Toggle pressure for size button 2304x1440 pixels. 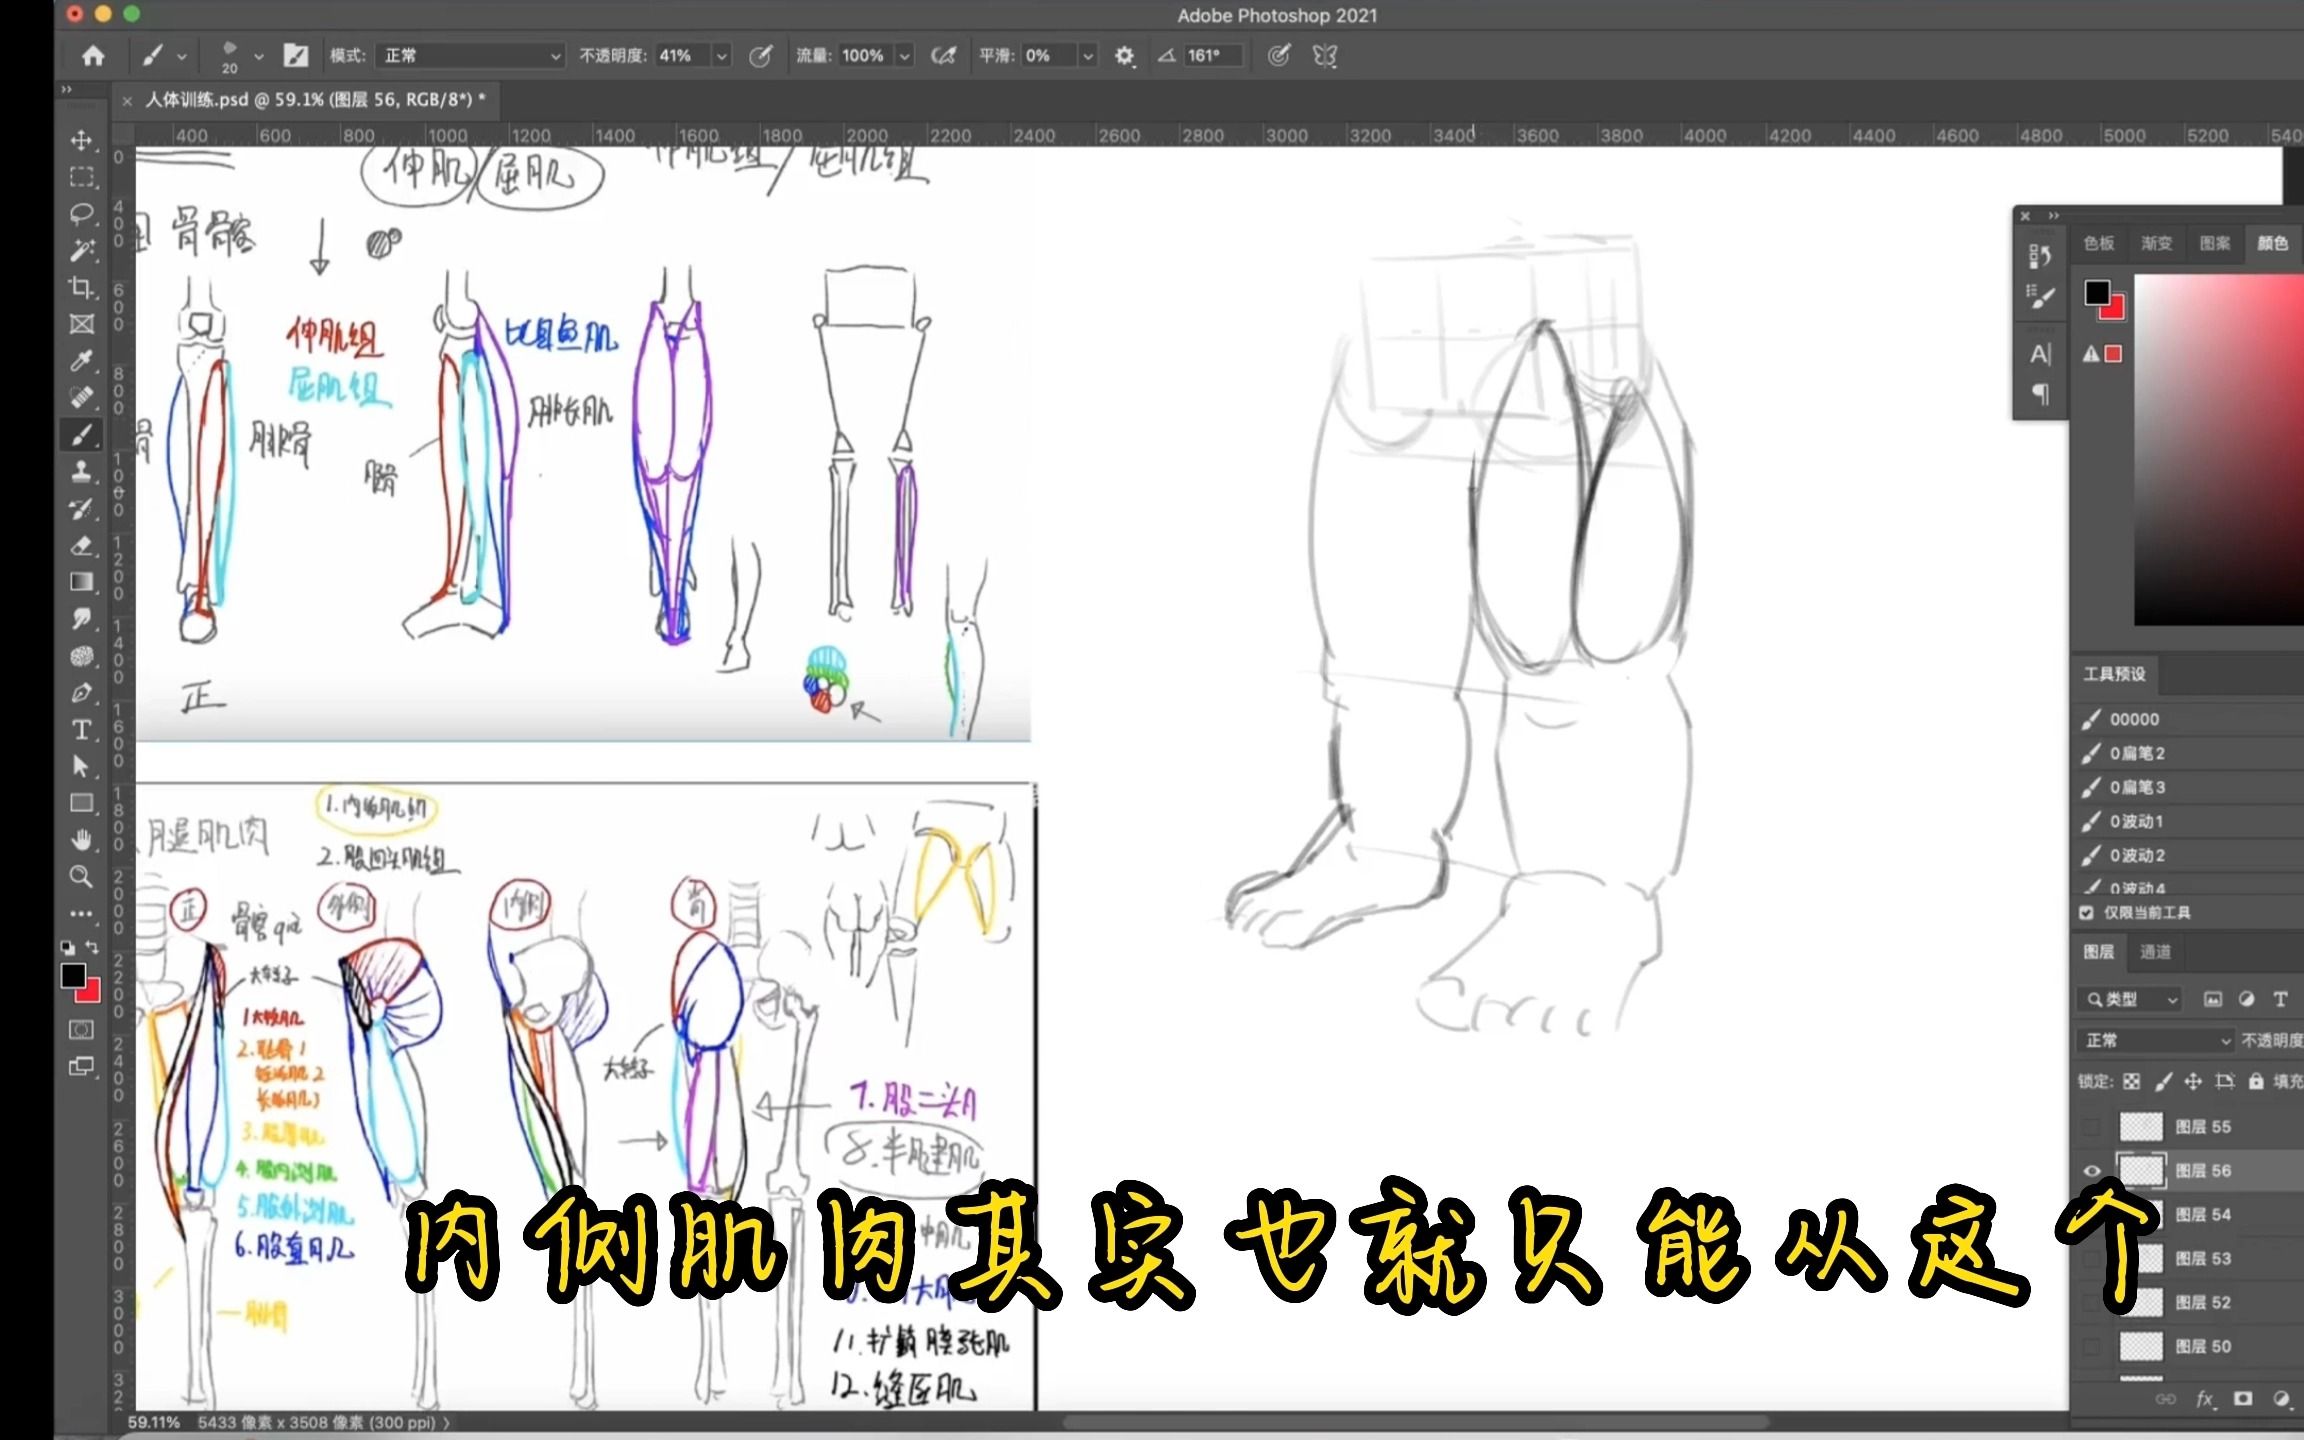point(1278,56)
